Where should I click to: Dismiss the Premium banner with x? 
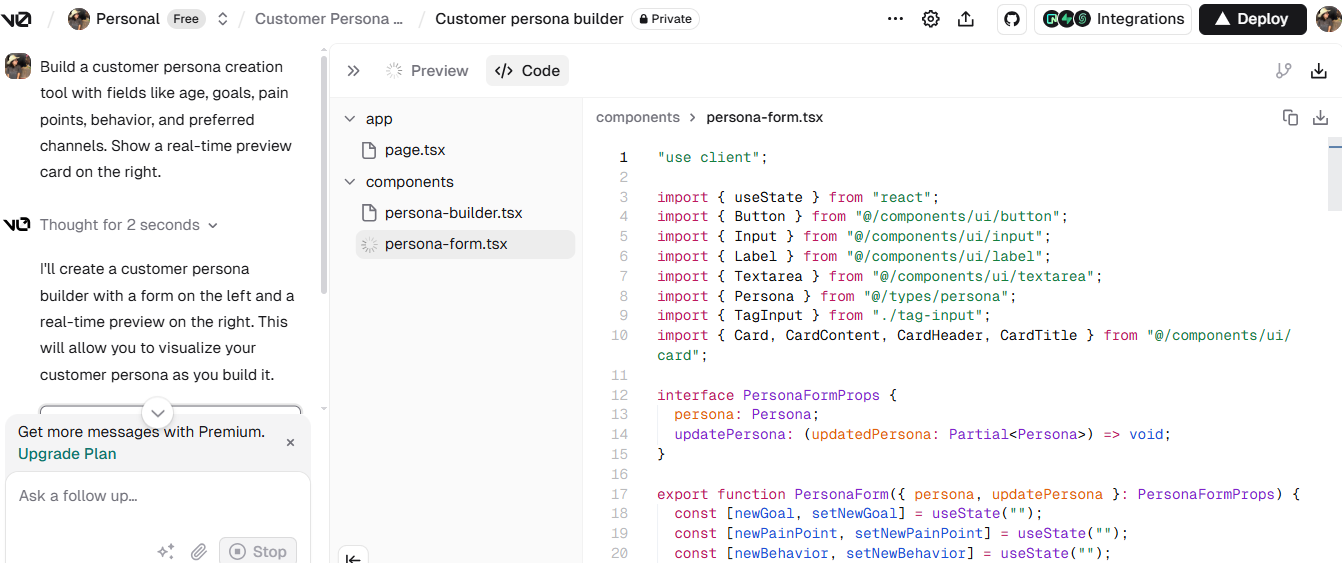pos(291,442)
